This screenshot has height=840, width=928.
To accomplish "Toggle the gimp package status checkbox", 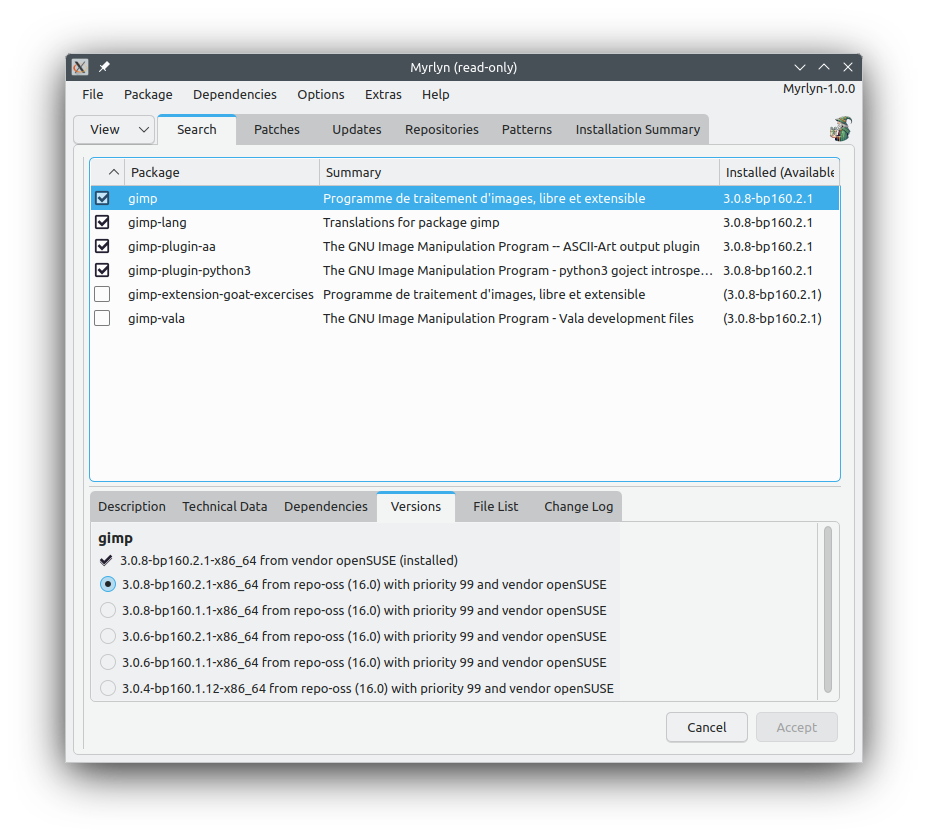I will tap(102, 199).
